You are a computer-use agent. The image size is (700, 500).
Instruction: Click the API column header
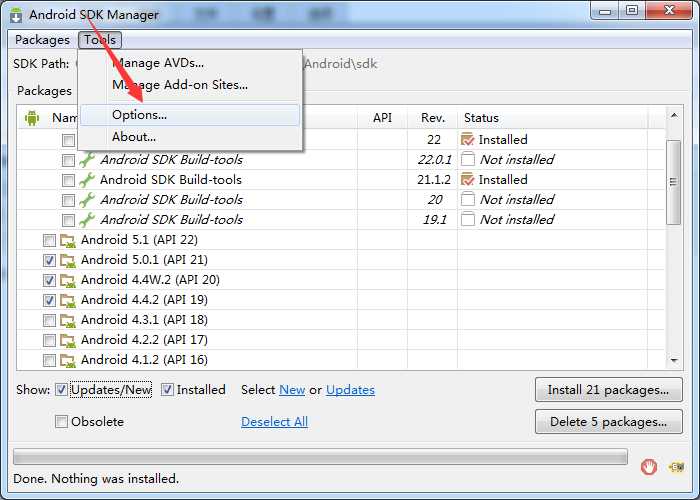click(x=382, y=118)
